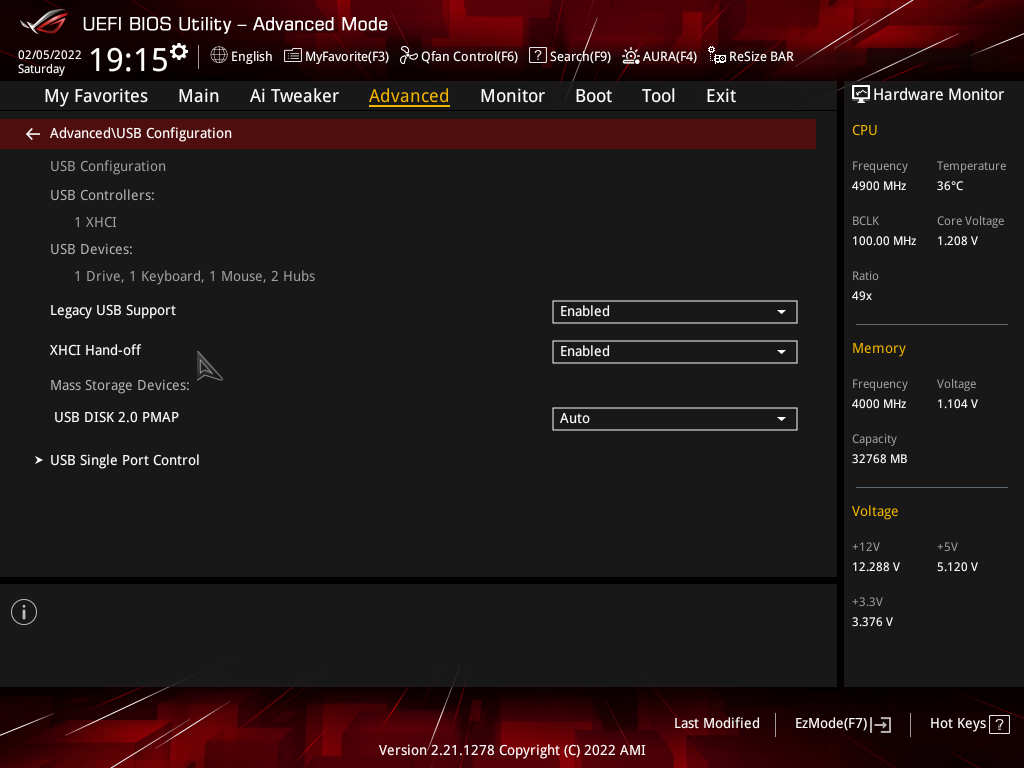Viewport: 1024px width, 768px height.
Task: Switch to Ai Tweaker tab
Action: click(x=294, y=96)
